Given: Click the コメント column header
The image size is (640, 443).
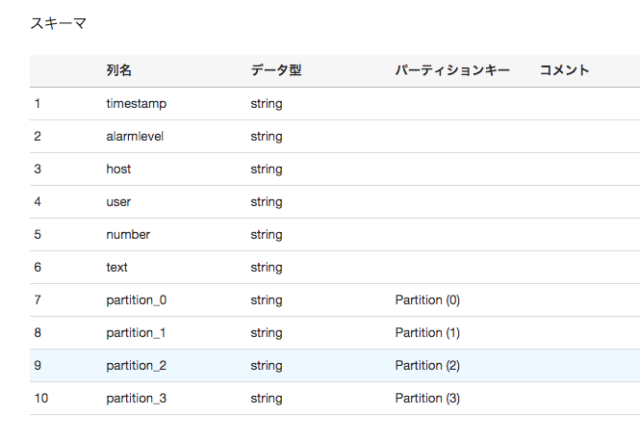Looking at the screenshot, I should [564, 70].
